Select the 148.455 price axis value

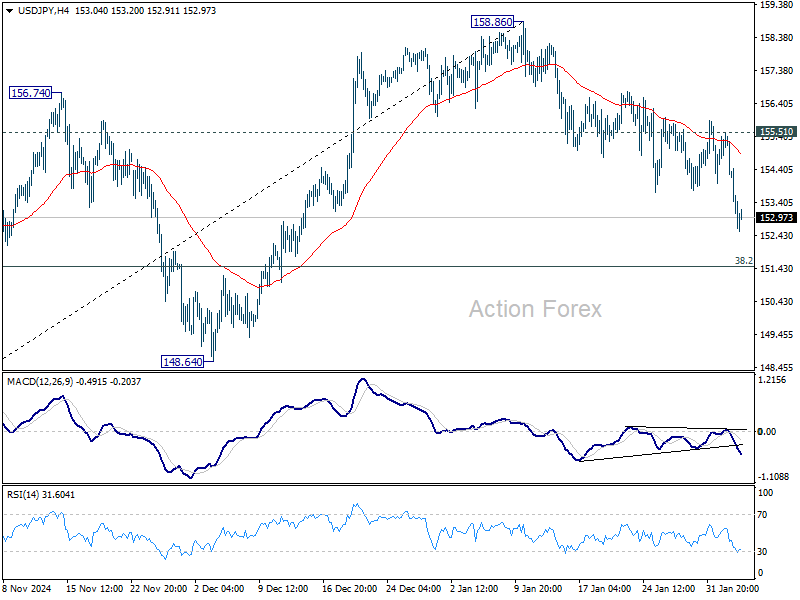coord(777,367)
